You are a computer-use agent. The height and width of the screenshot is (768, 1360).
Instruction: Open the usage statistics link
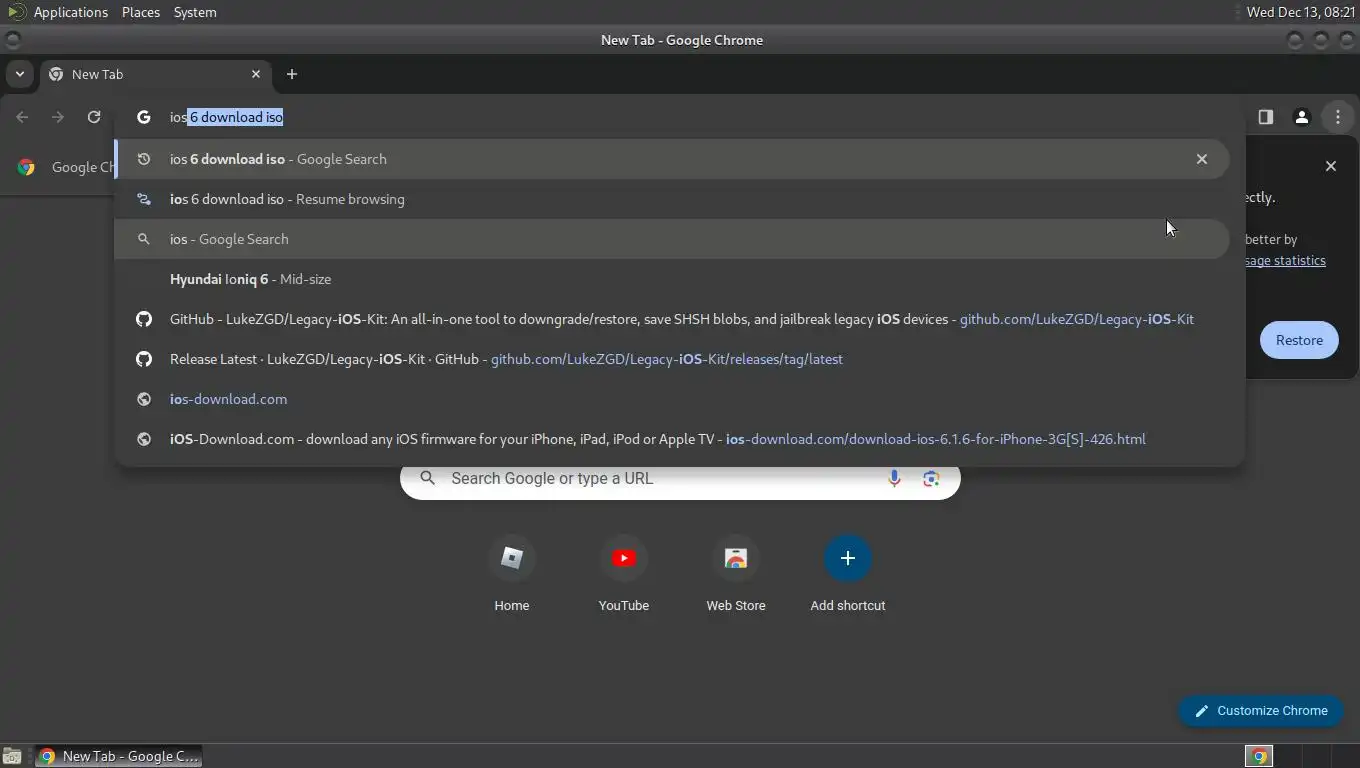(1285, 260)
